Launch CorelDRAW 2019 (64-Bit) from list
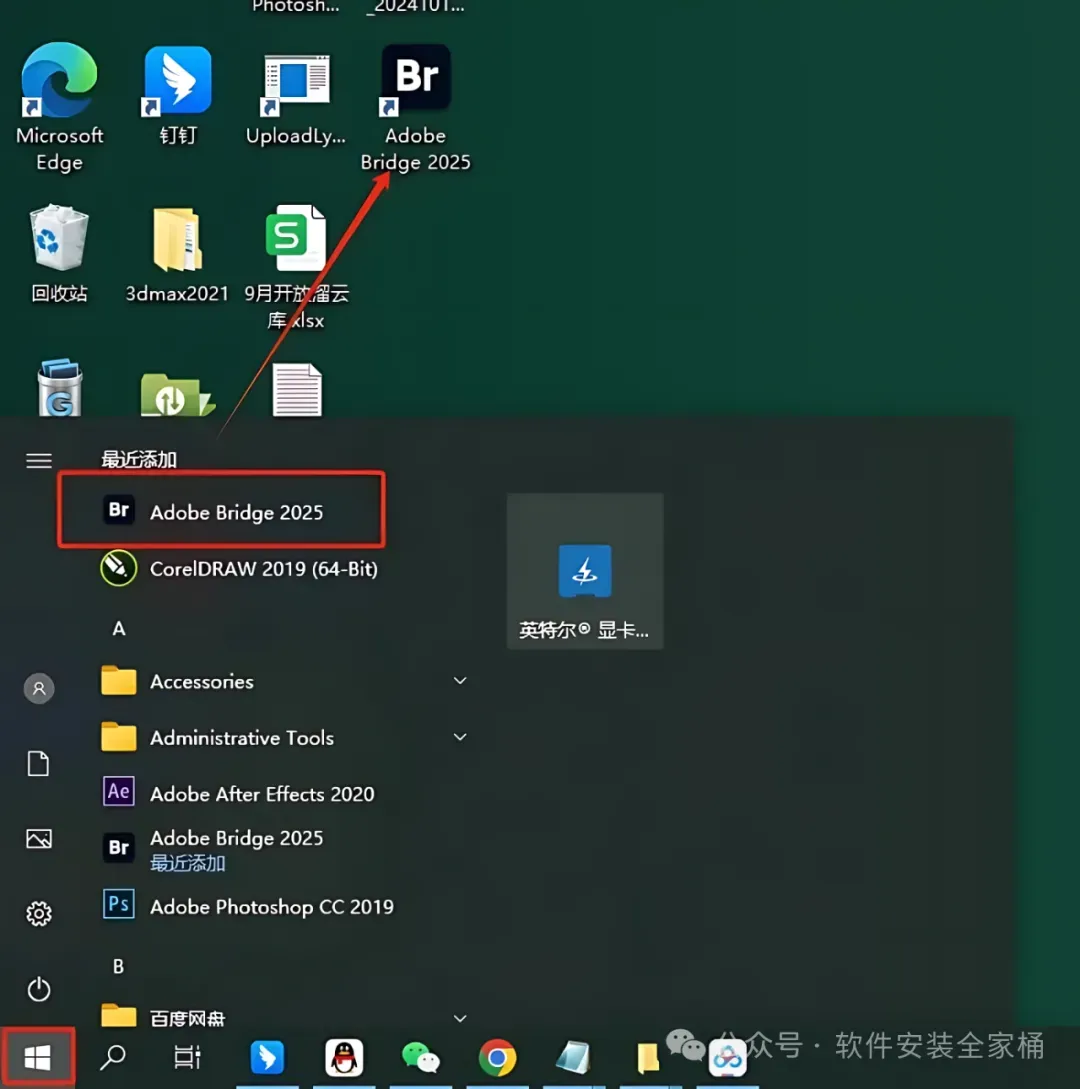 pos(240,568)
